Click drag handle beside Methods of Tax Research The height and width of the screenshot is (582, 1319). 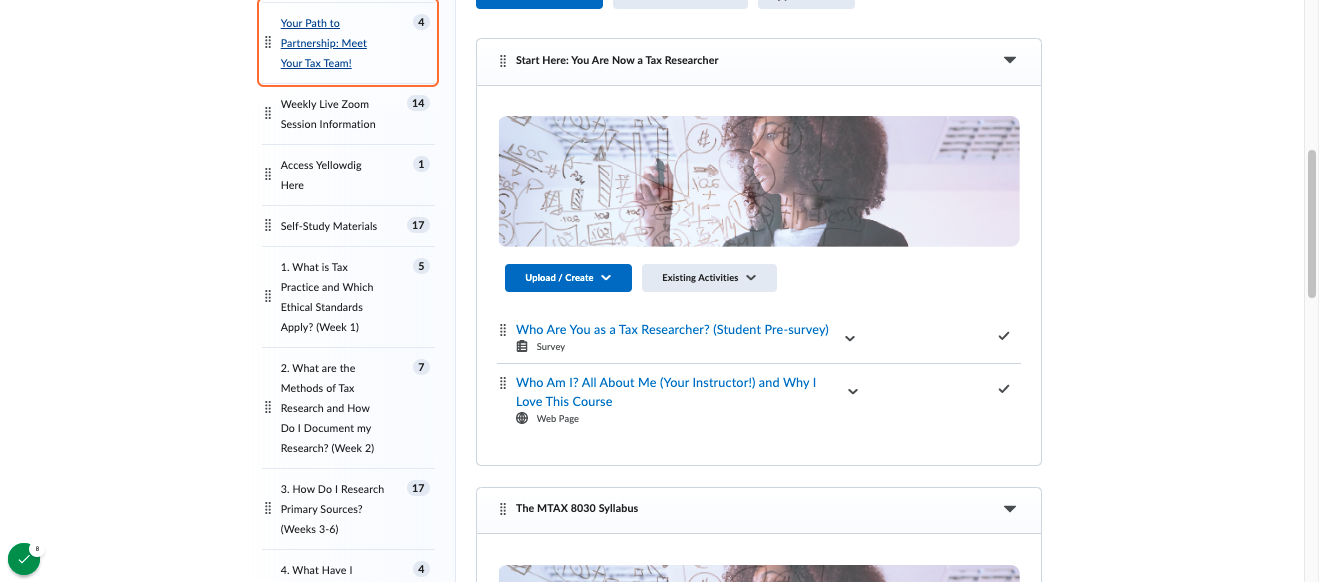267,407
